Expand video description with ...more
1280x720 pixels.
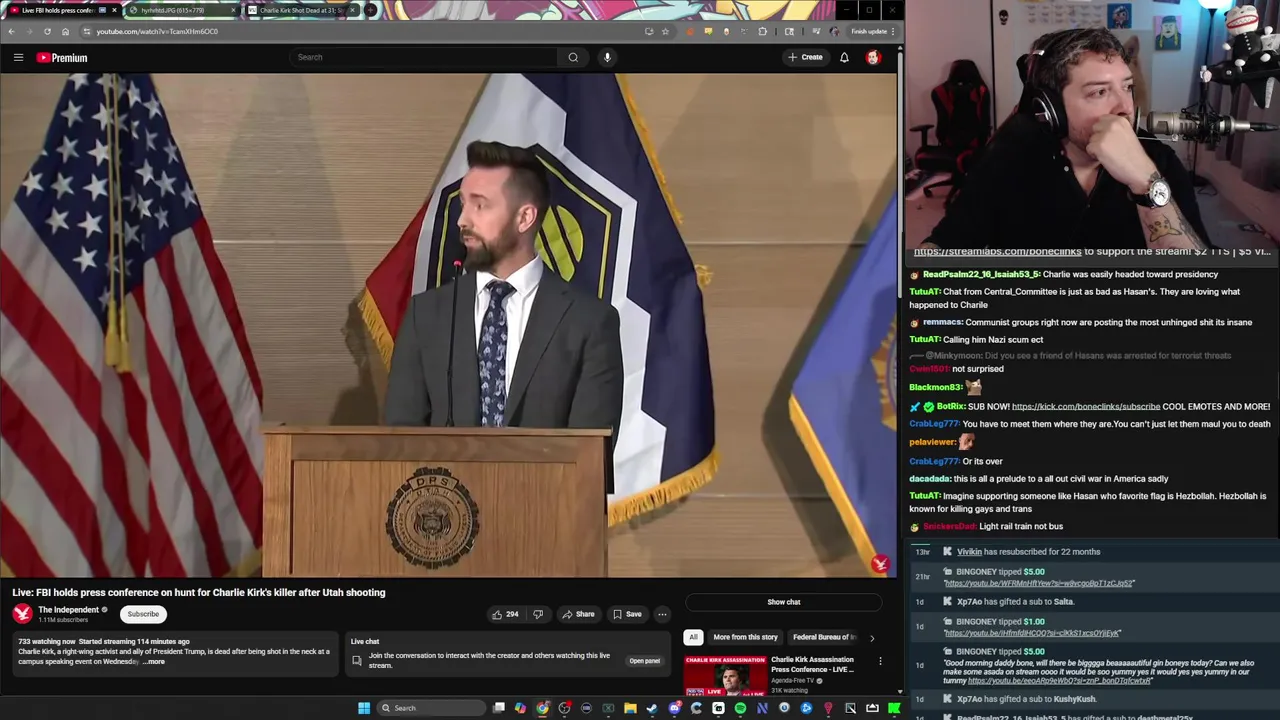[153, 662]
